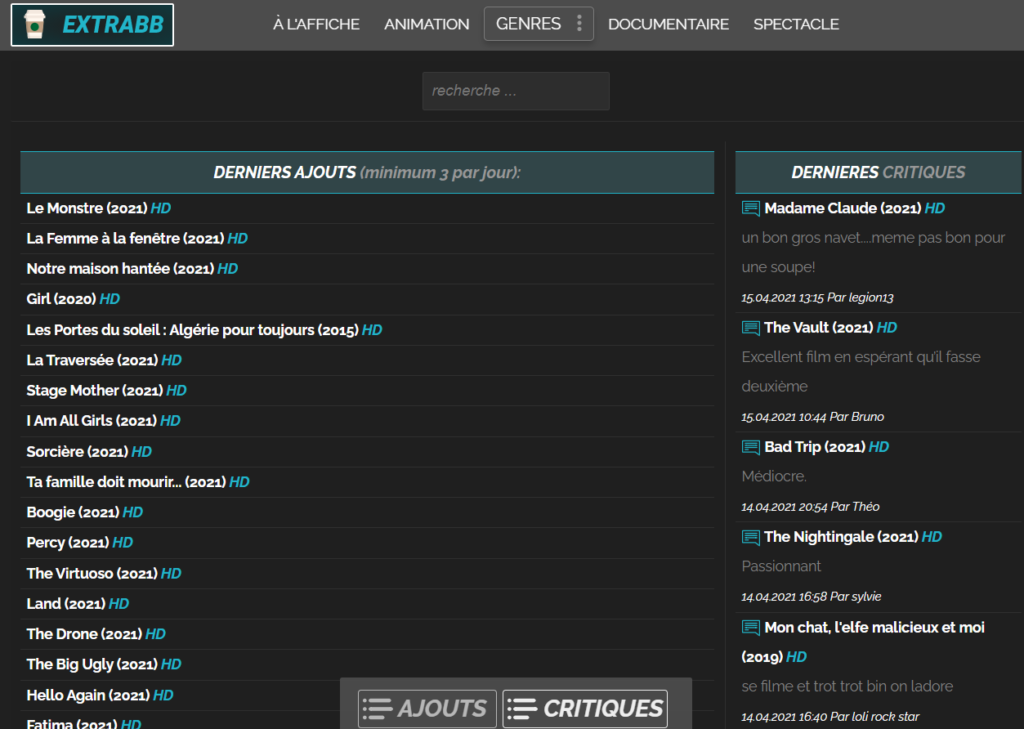1024x729 pixels.
Task: Click review text 'Excellent film en espérant'
Action: click(861, 372)
